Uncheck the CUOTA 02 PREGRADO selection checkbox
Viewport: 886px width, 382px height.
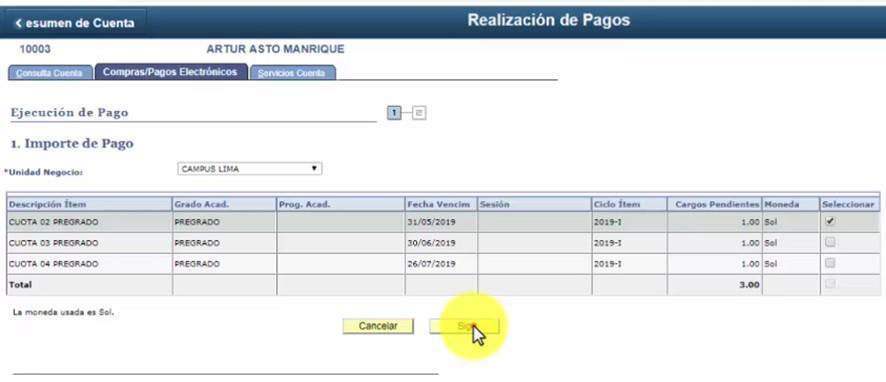(x=829, y=222)
